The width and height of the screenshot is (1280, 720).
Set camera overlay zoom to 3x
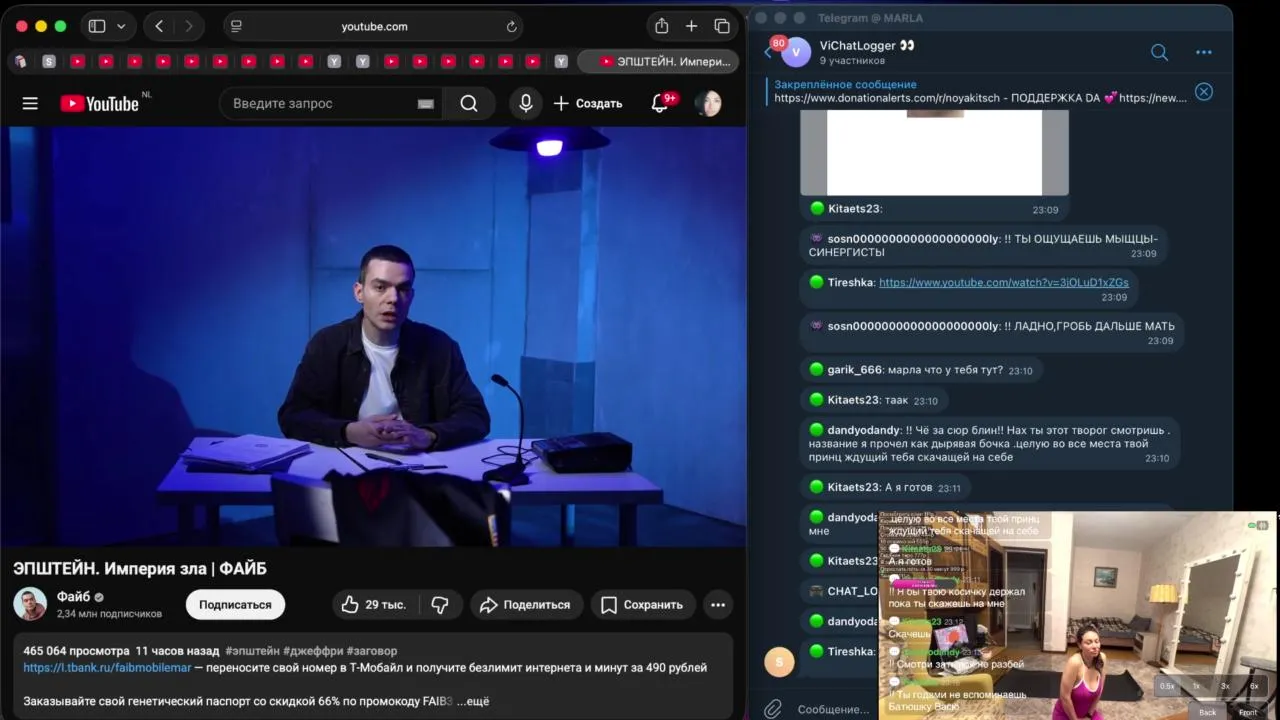tap(1225, 686)
